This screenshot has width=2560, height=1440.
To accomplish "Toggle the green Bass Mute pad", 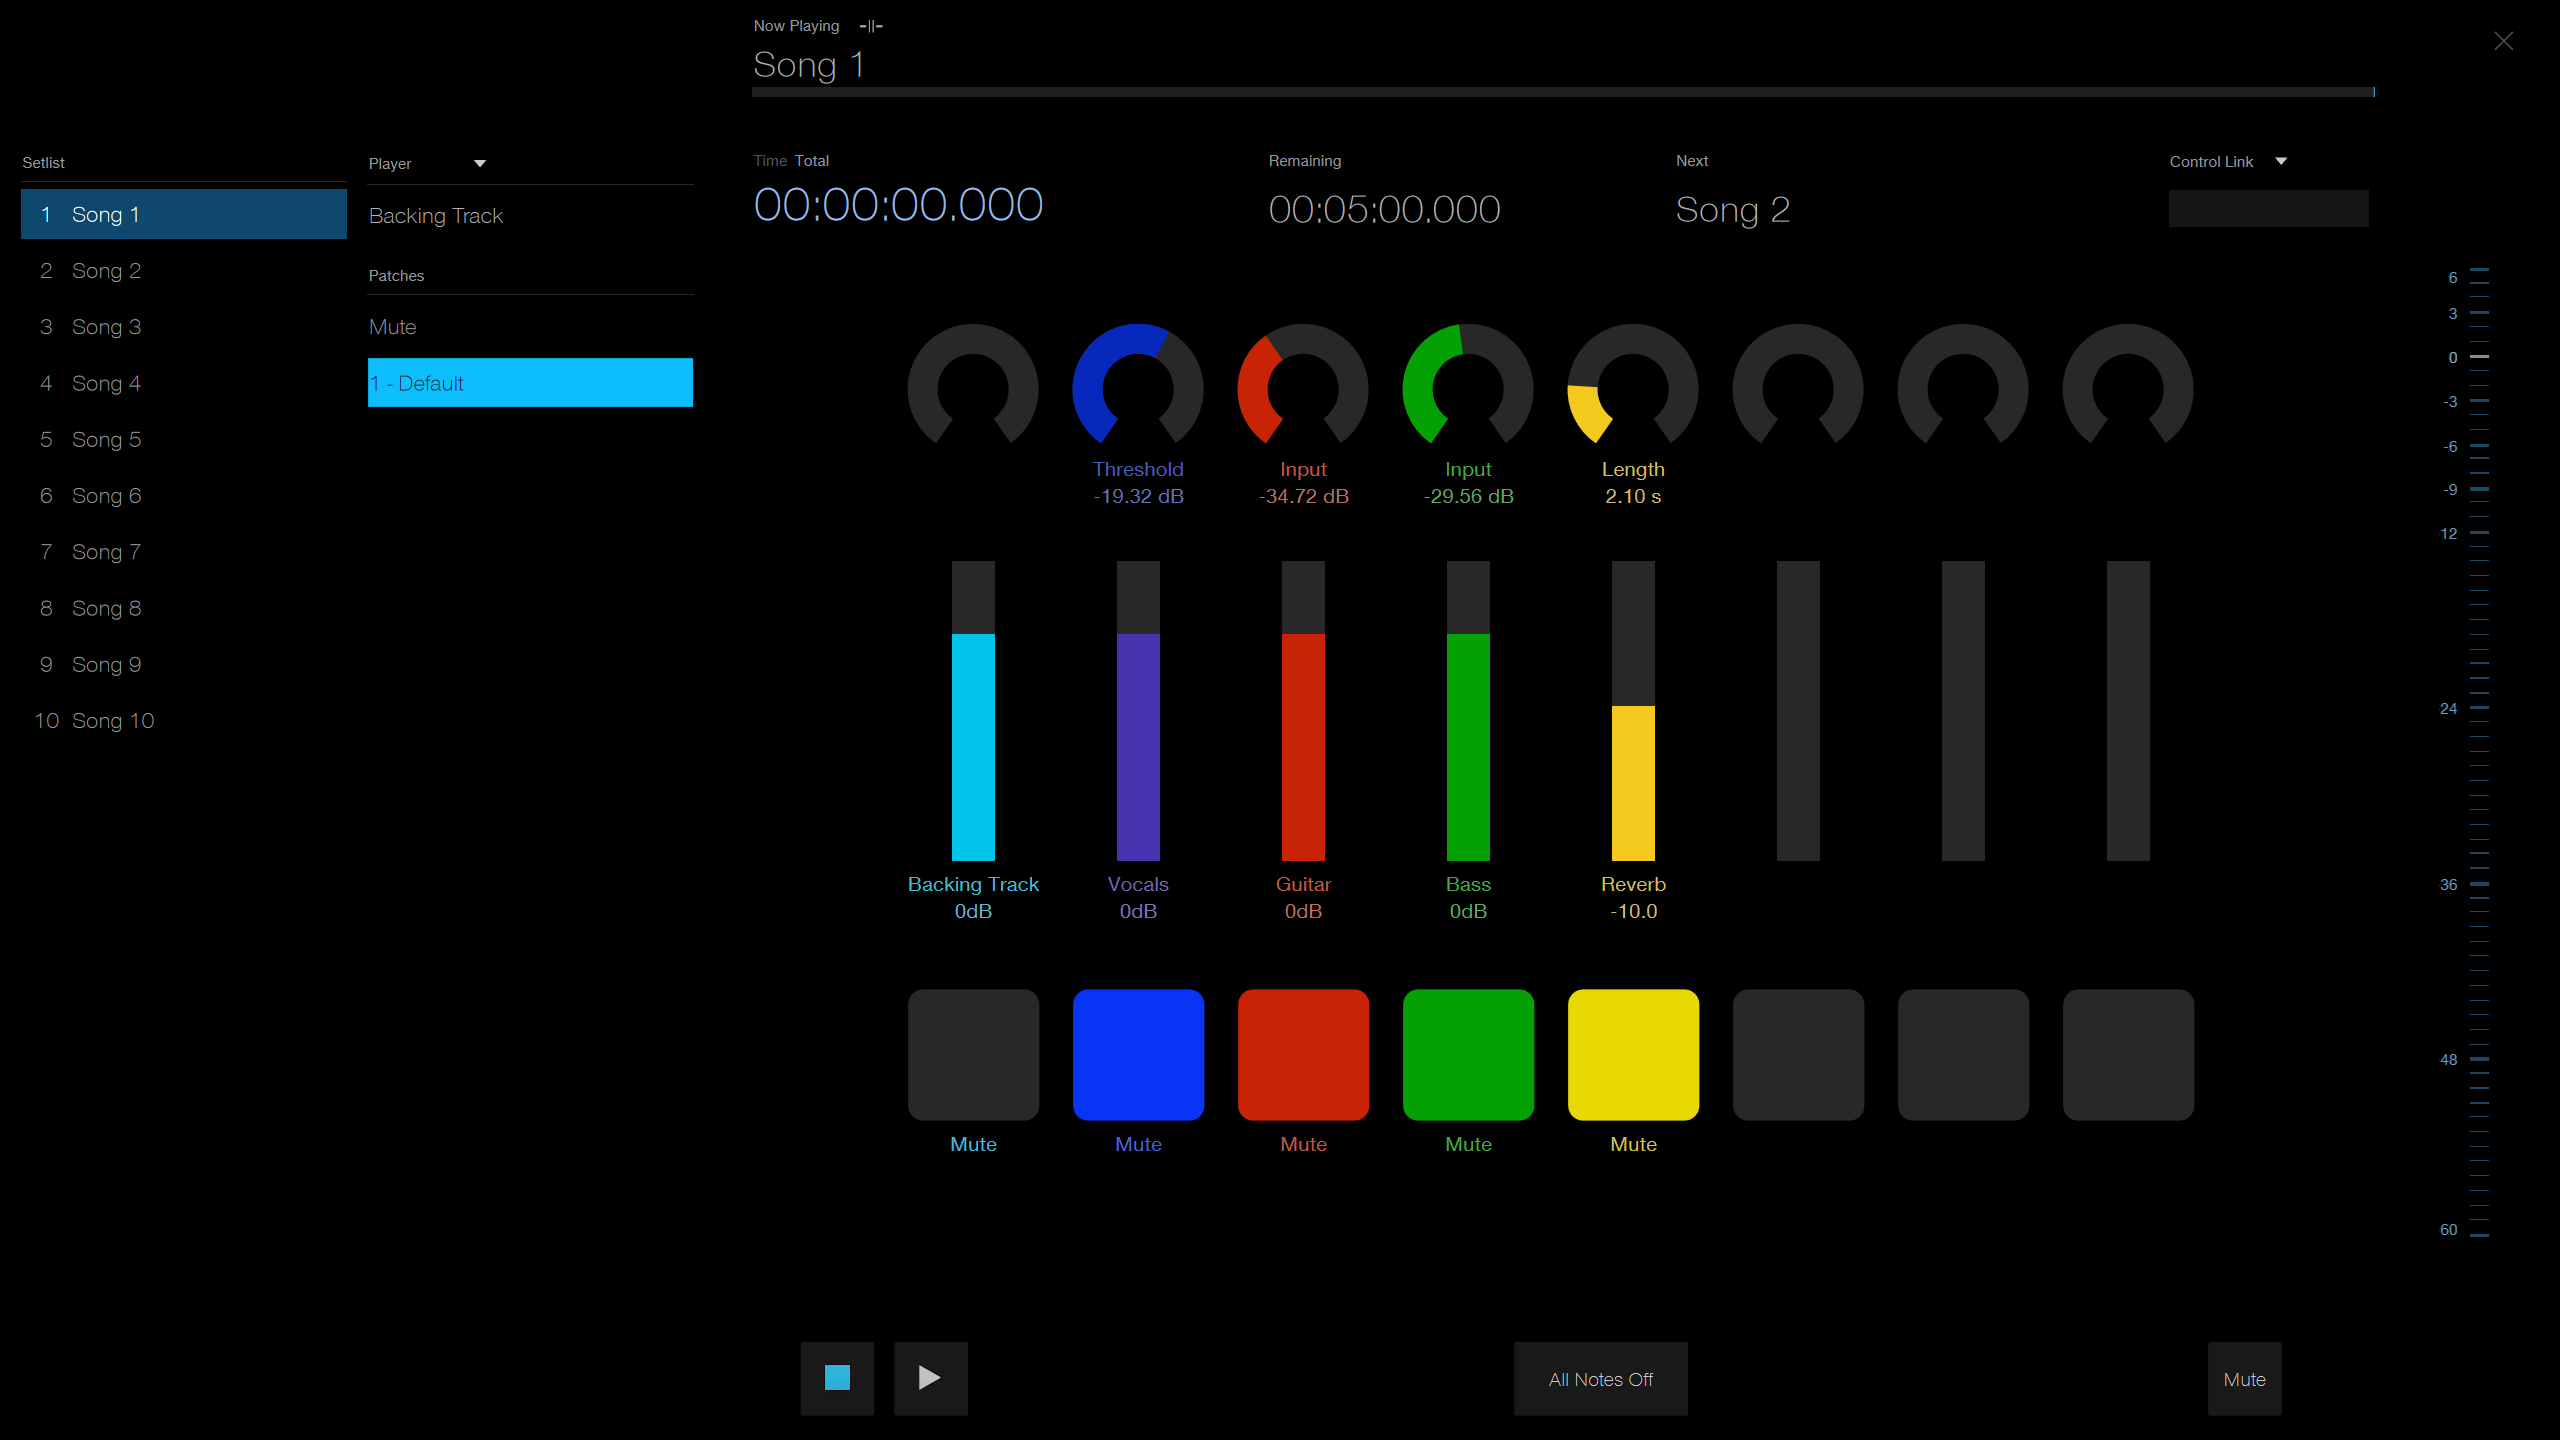I will click(1468, 1054).
